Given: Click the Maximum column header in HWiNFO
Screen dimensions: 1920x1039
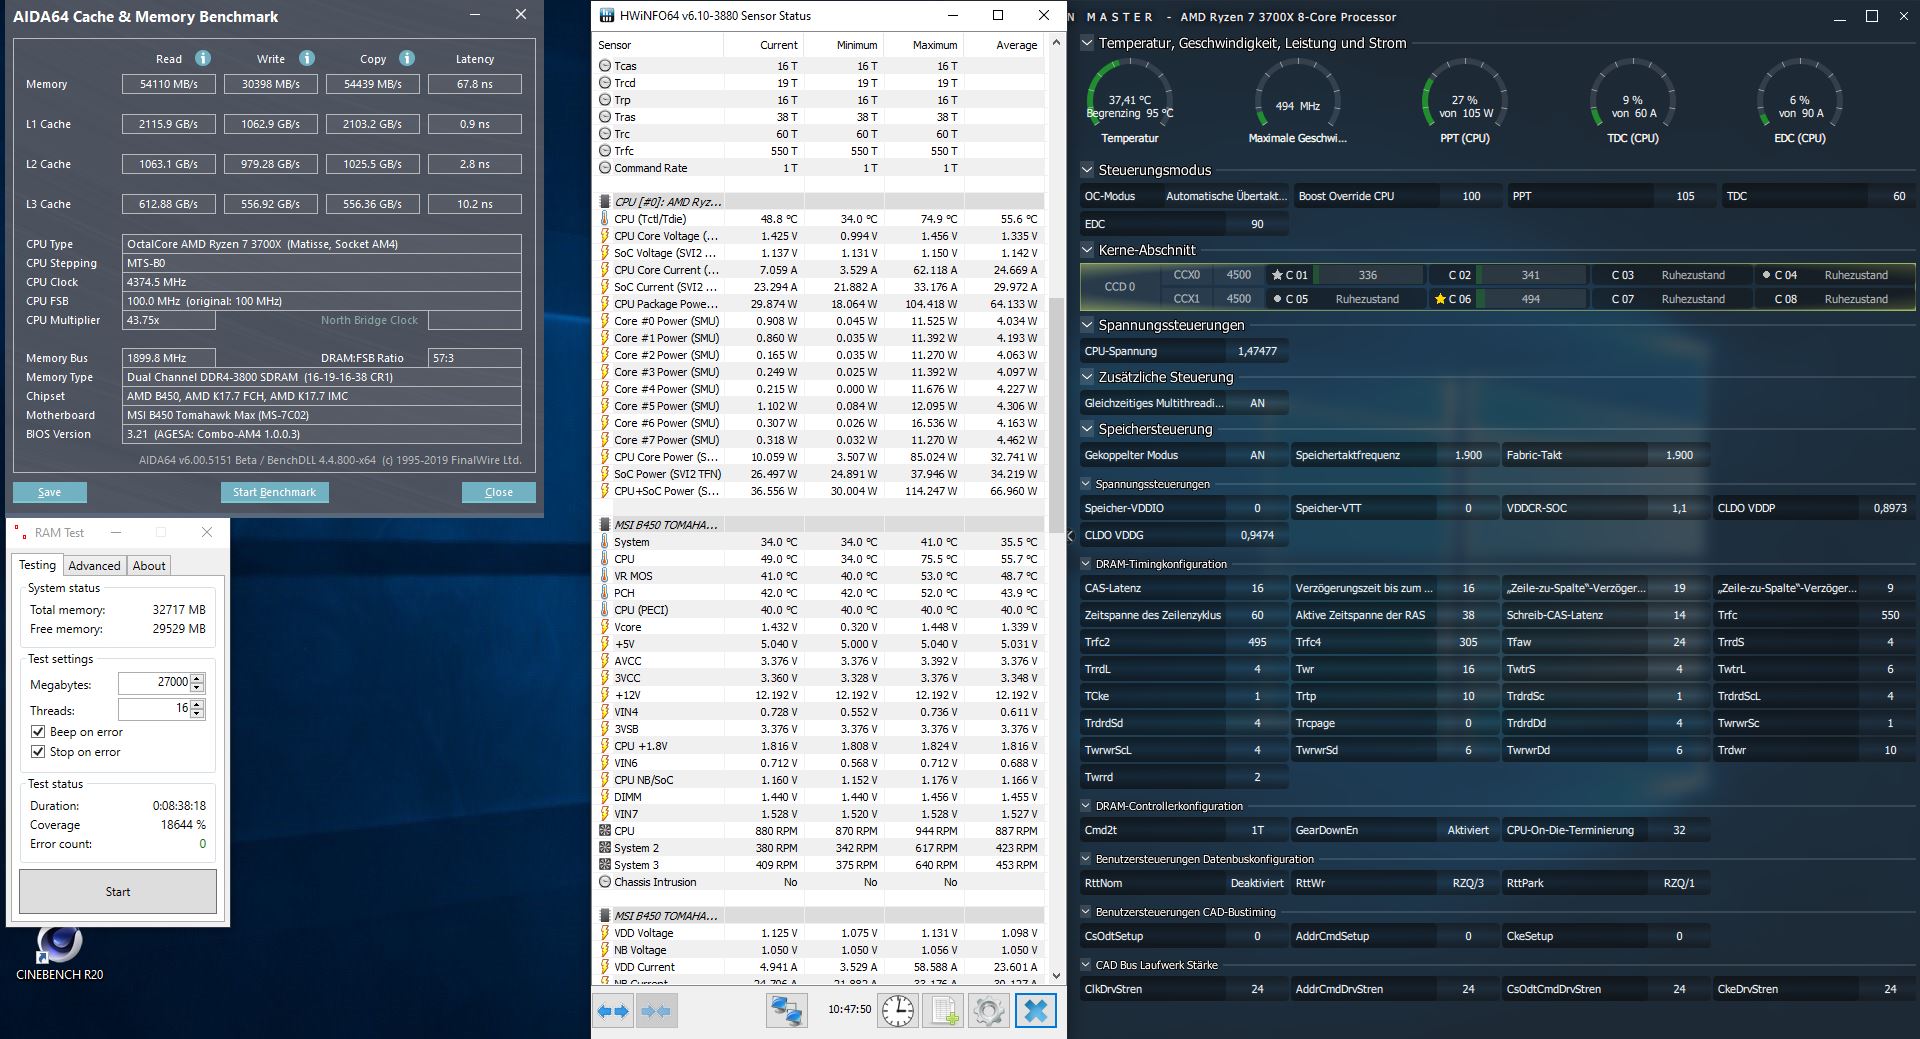Looking at the screenshot, I should point(922,45).
